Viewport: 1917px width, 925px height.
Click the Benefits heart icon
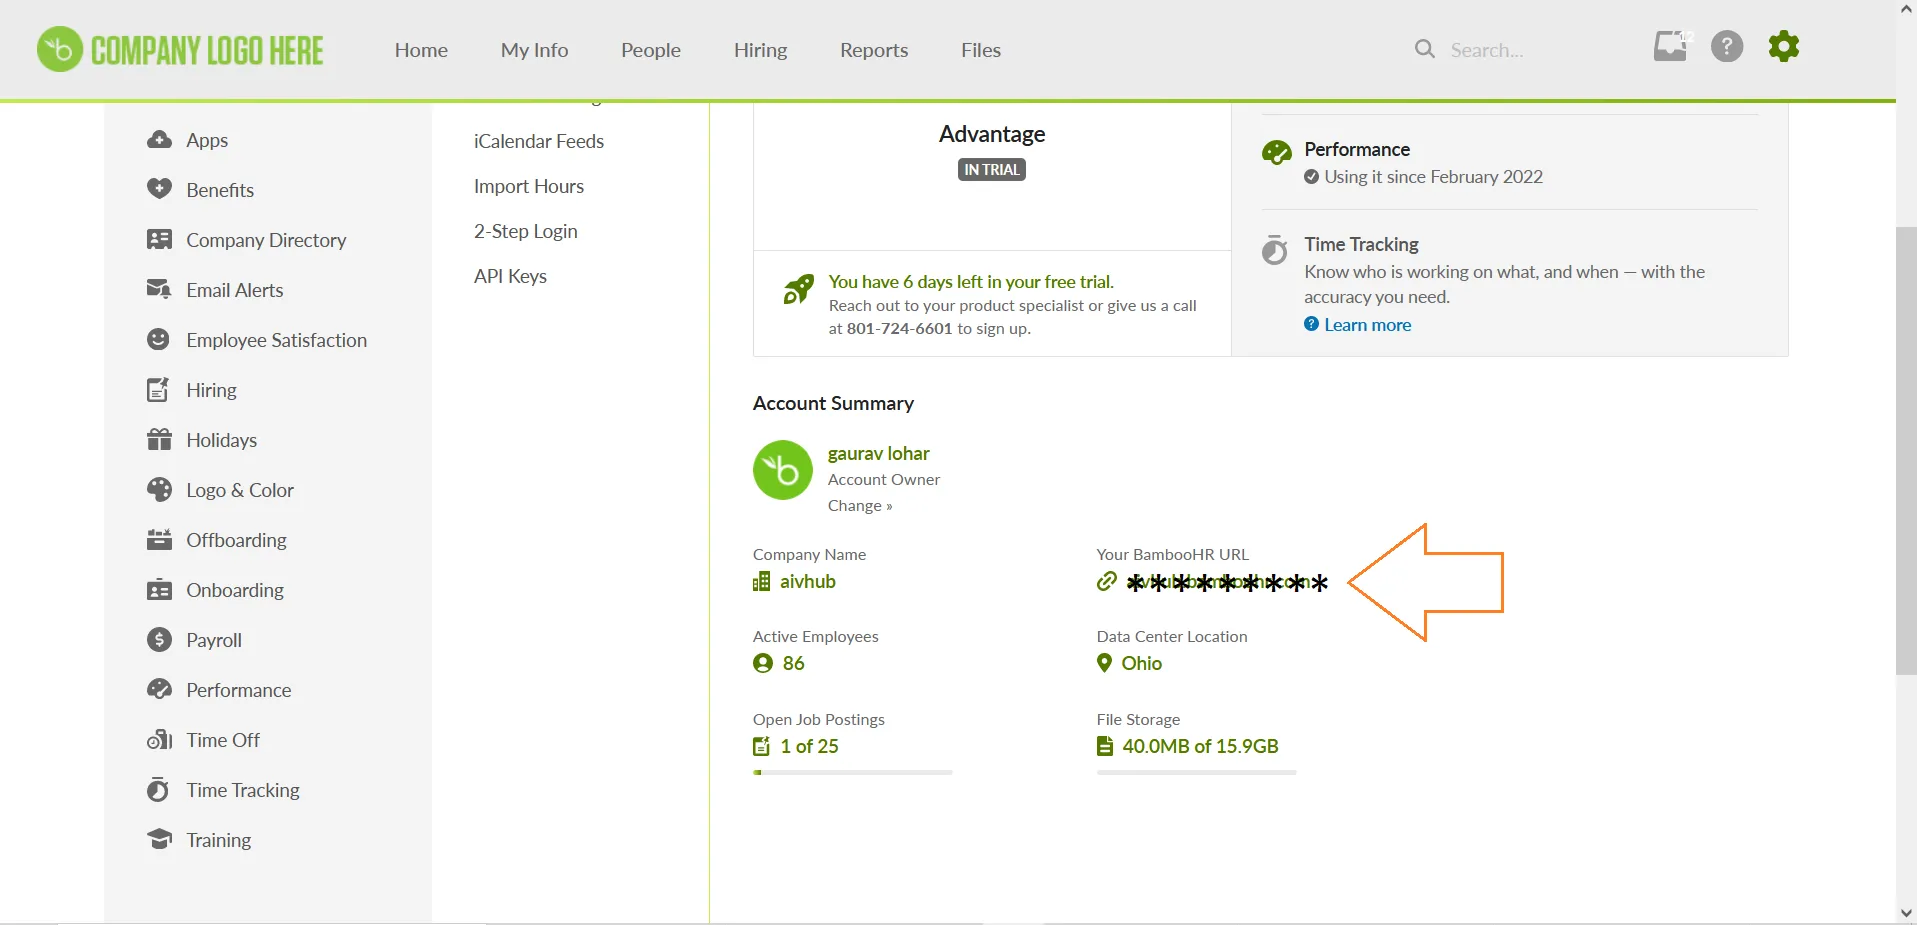tap(159, 190)
